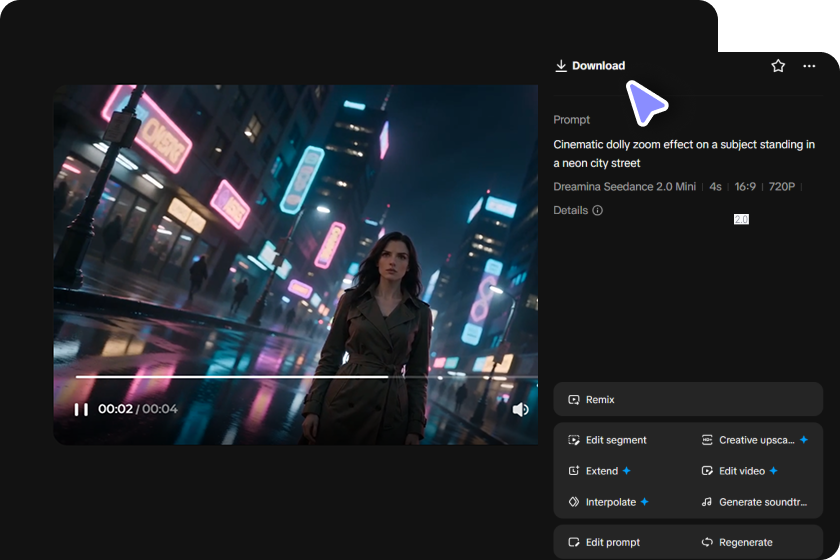Image resolution: width=840 pixels, height=560 pixels.
Task: Open the Edit video option
Action: pyautogui.click(x=739, y=471)
